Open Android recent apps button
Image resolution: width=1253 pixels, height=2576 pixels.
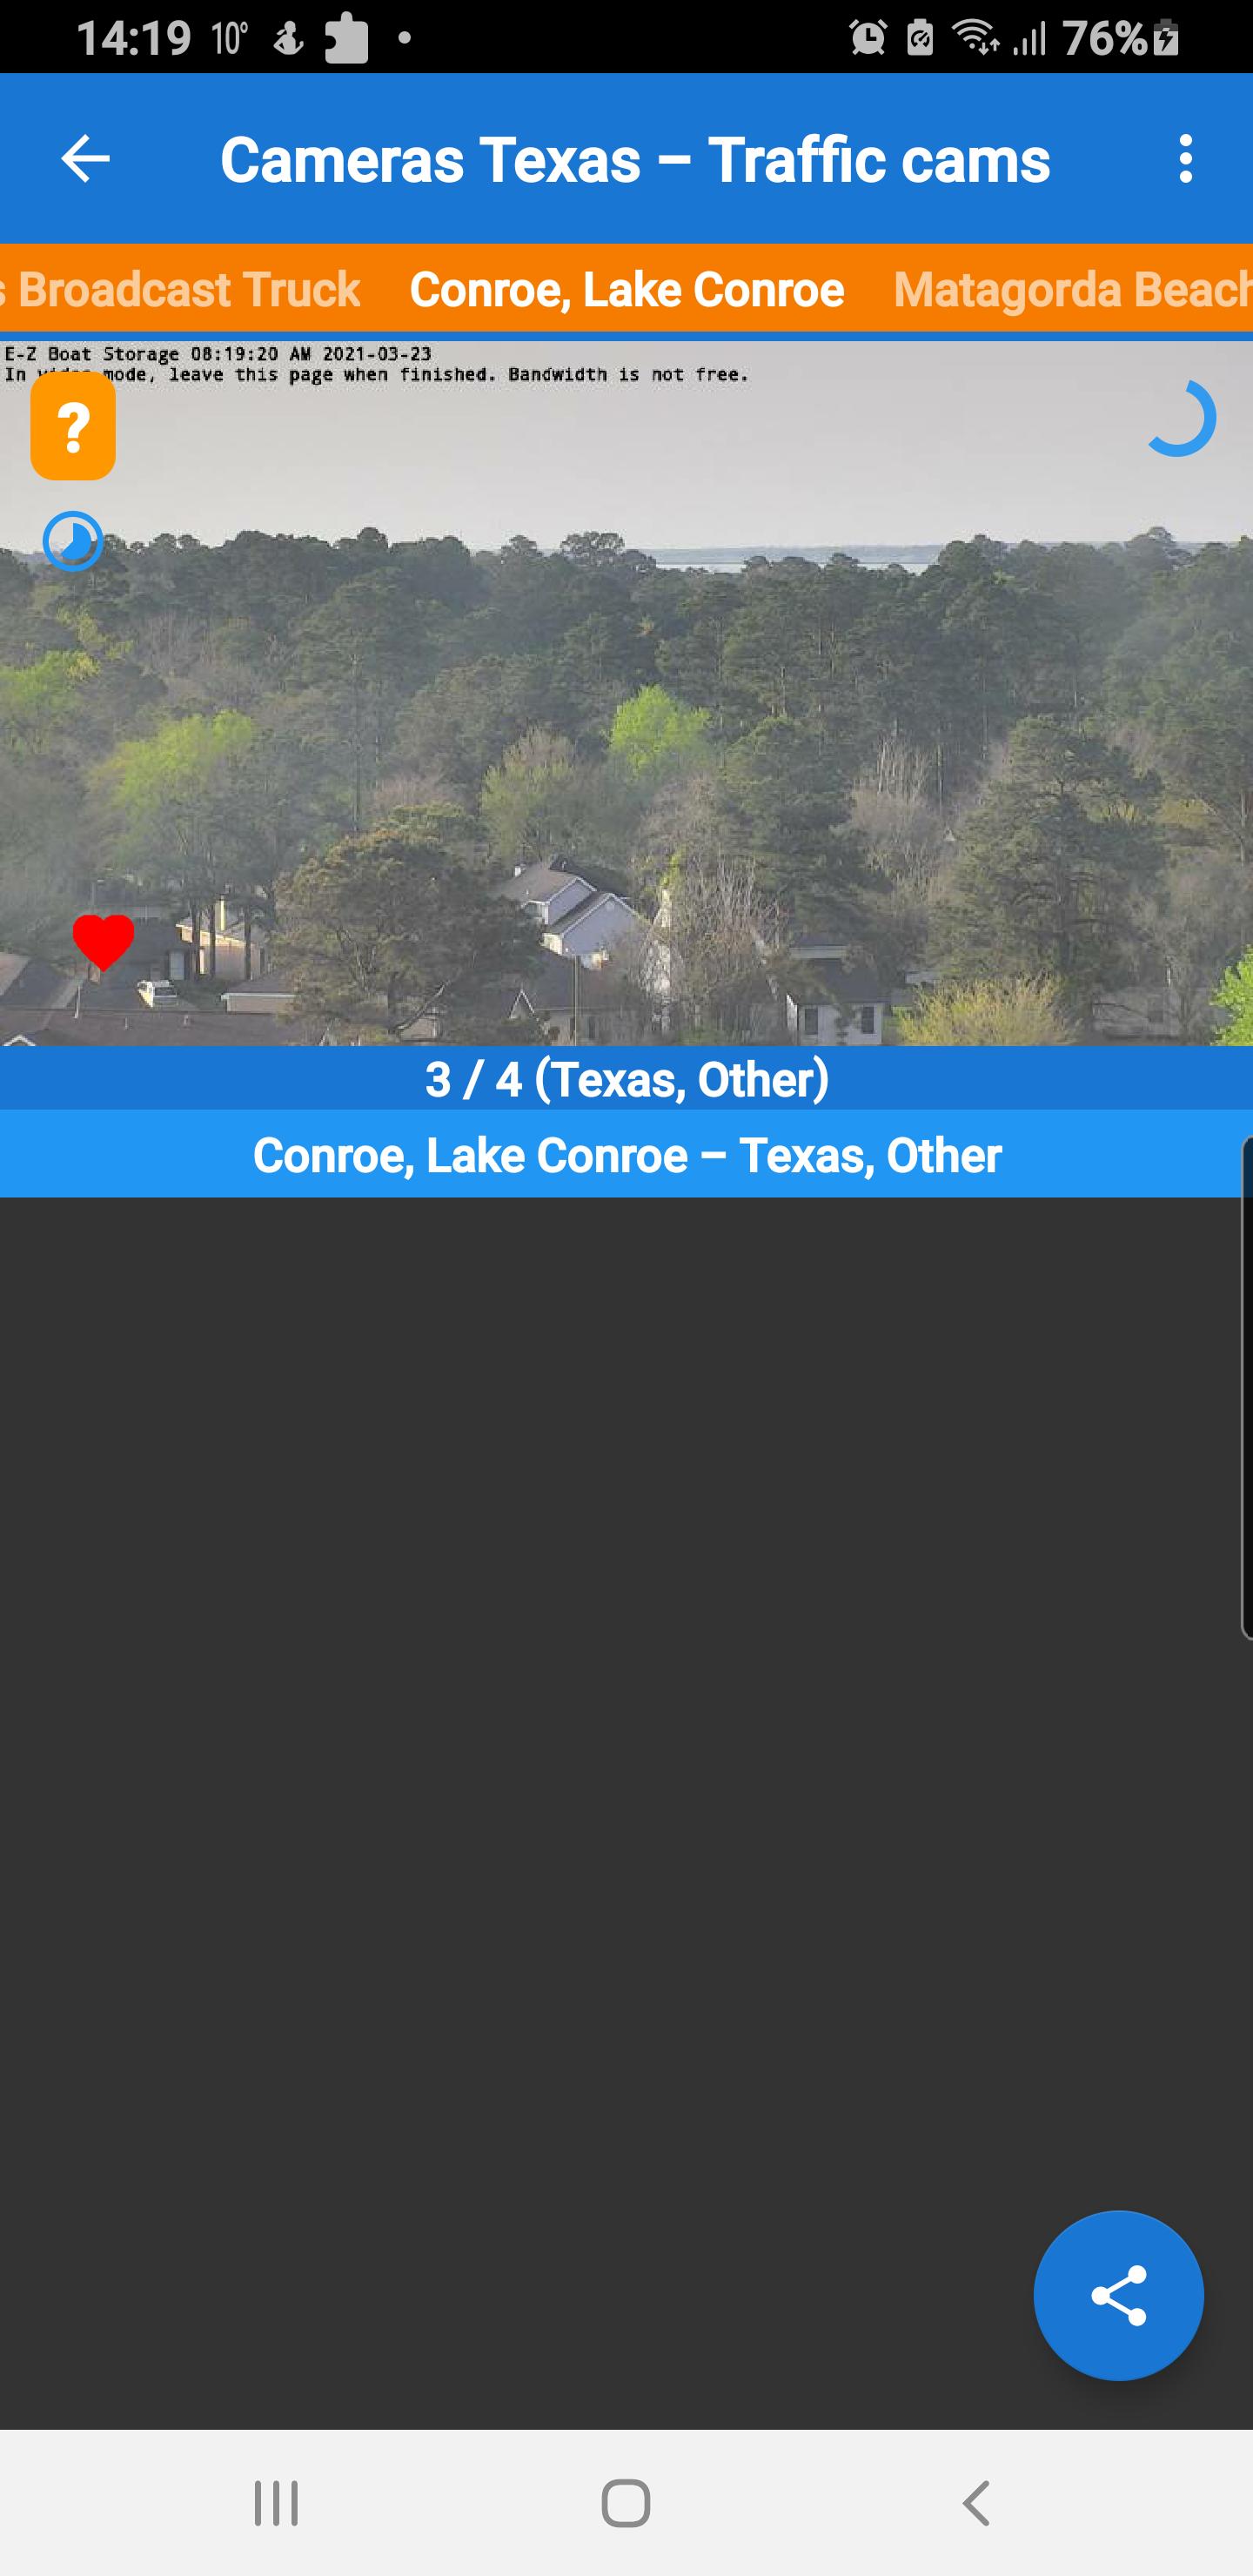pyautogui.click(x=276, y=2503)
